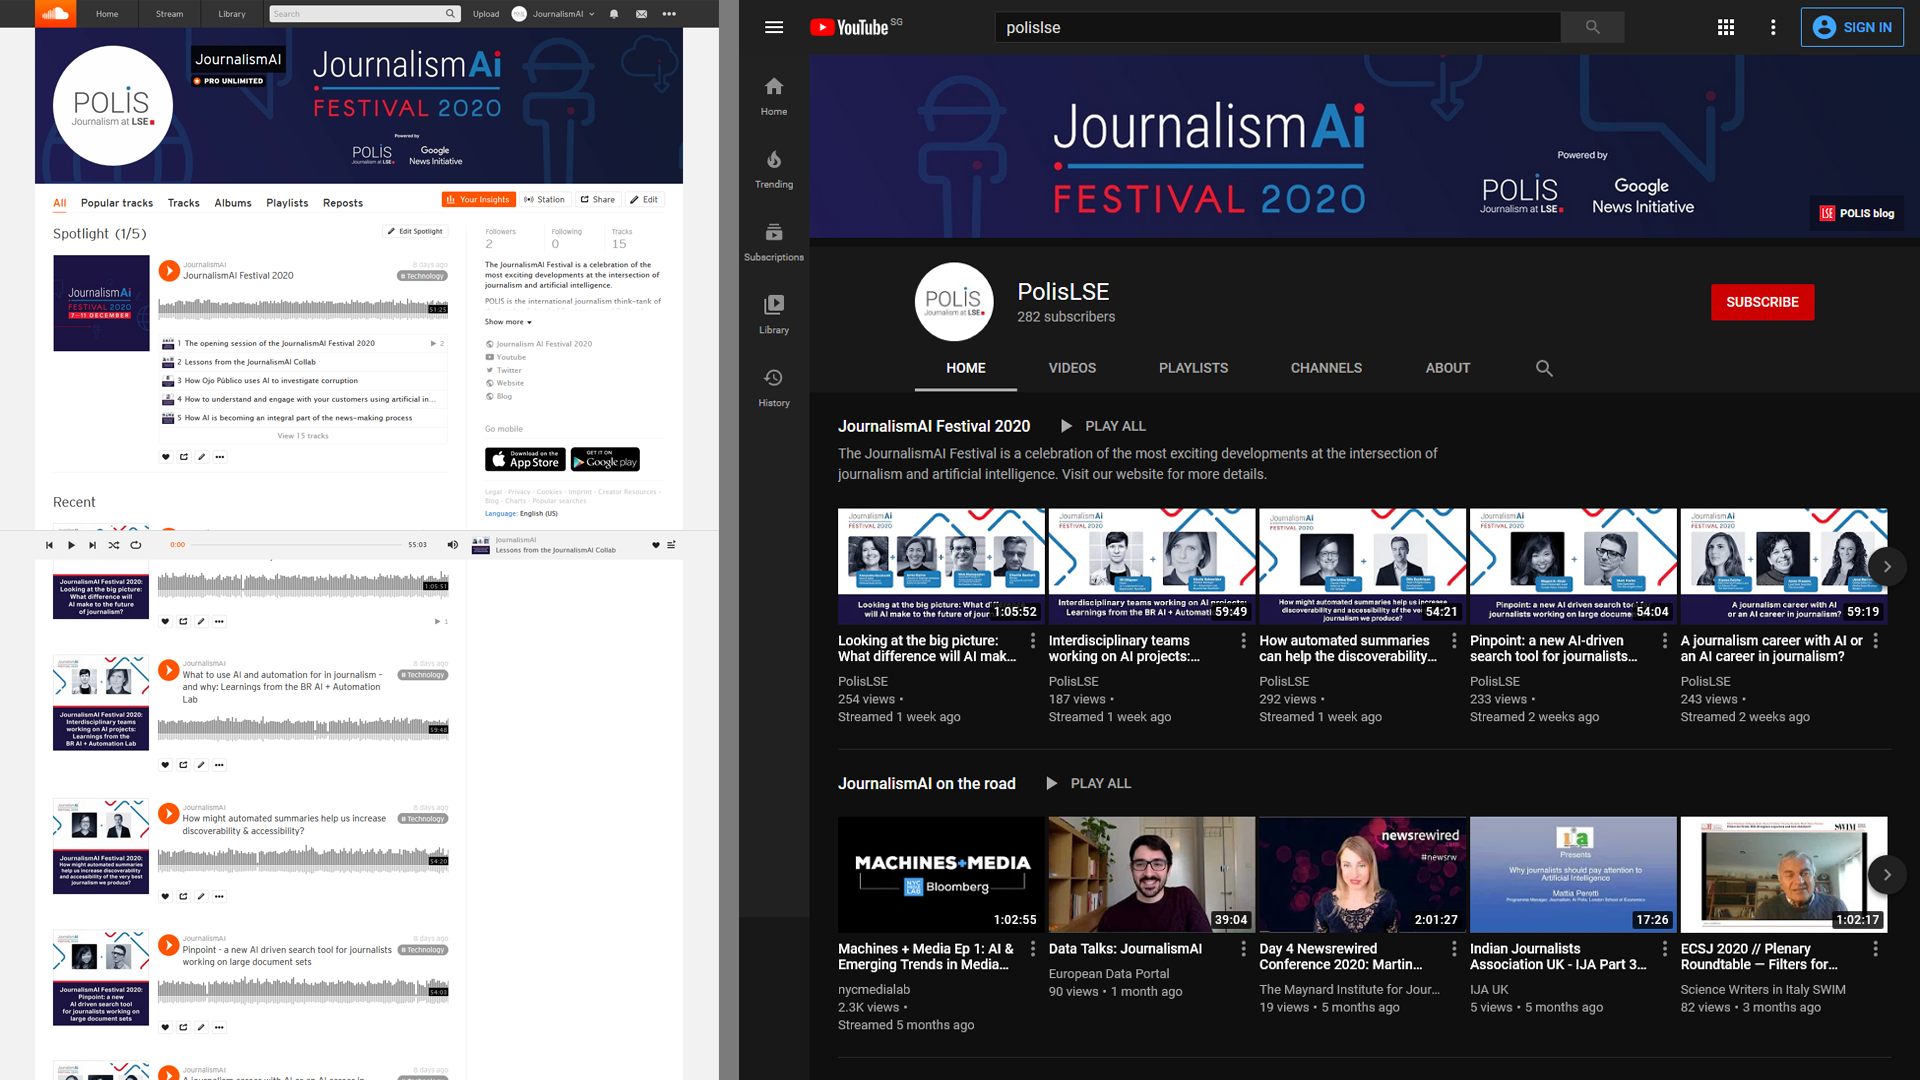This screenshot has width=1920, height=1080.
Task: Open menu for 'Looking at the big picture' video
Action: tap(1033, 641)
